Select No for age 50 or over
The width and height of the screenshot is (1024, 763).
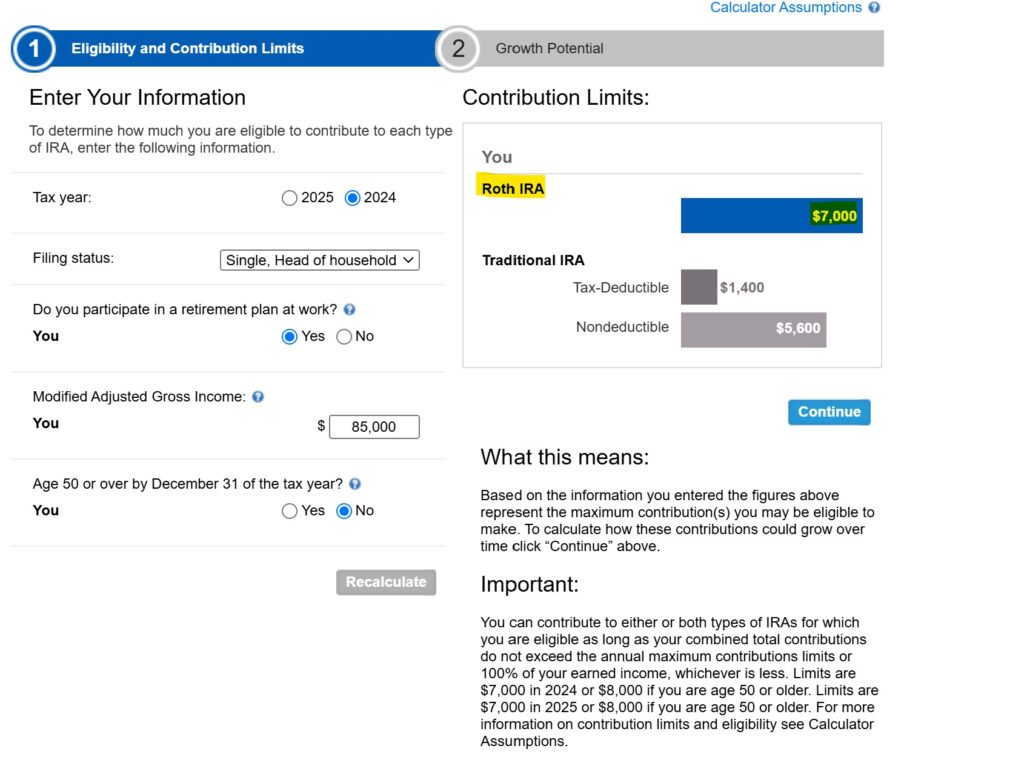pos(344,511)
